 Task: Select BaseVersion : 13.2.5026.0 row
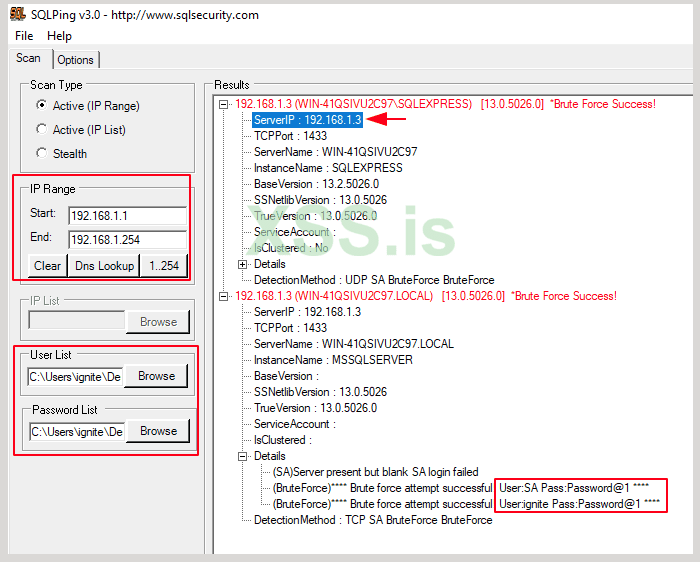(x=317, y=184)
